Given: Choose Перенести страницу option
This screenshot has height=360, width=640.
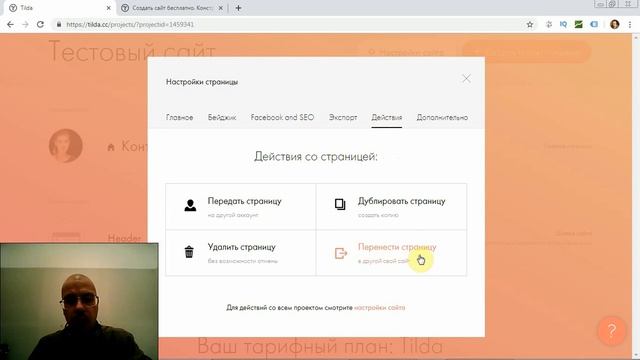Looking at the screenshot, I should click(x=391, y=253).
